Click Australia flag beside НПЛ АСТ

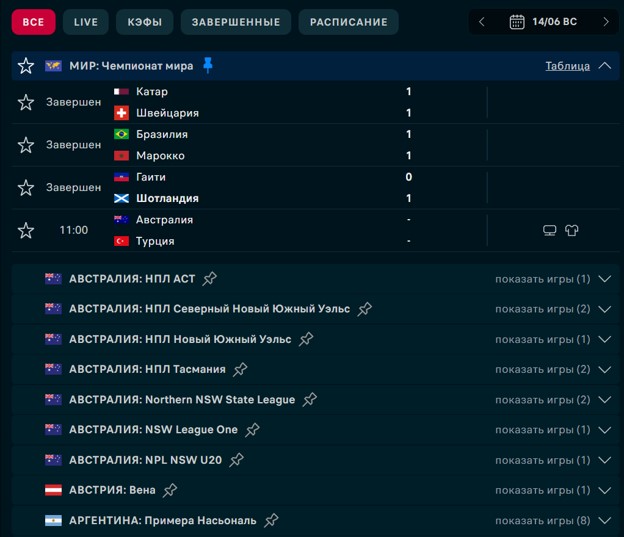(53, 279)
